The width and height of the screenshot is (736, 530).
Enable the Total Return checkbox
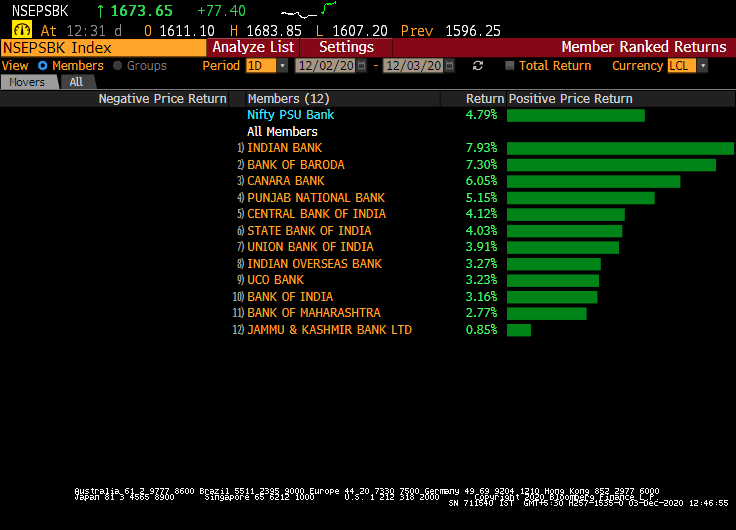(510, 66)
